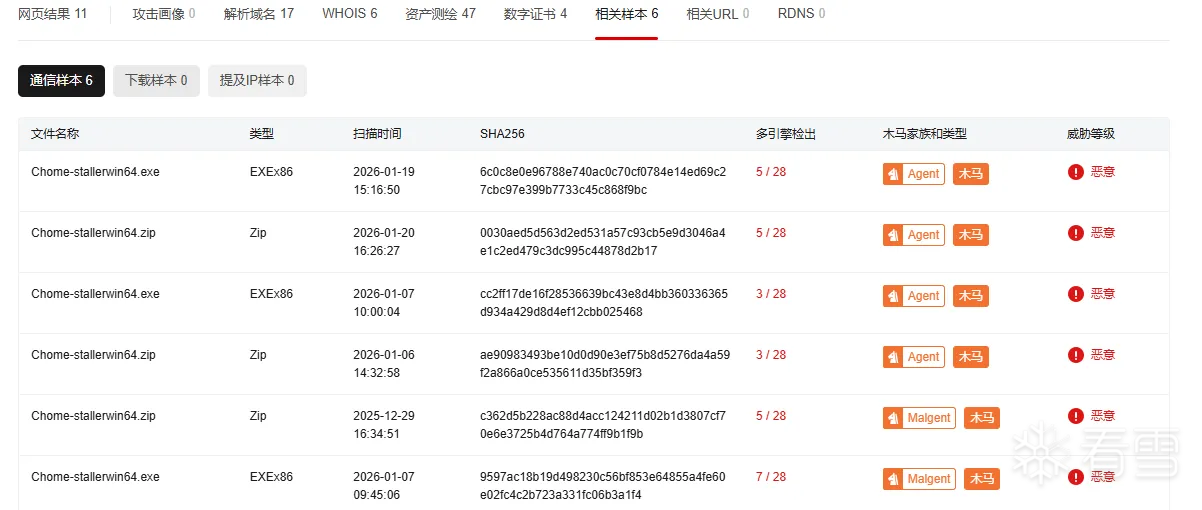
Task: Select SHA256 hash starting c362d5b228ac
Action: (603, 425)
